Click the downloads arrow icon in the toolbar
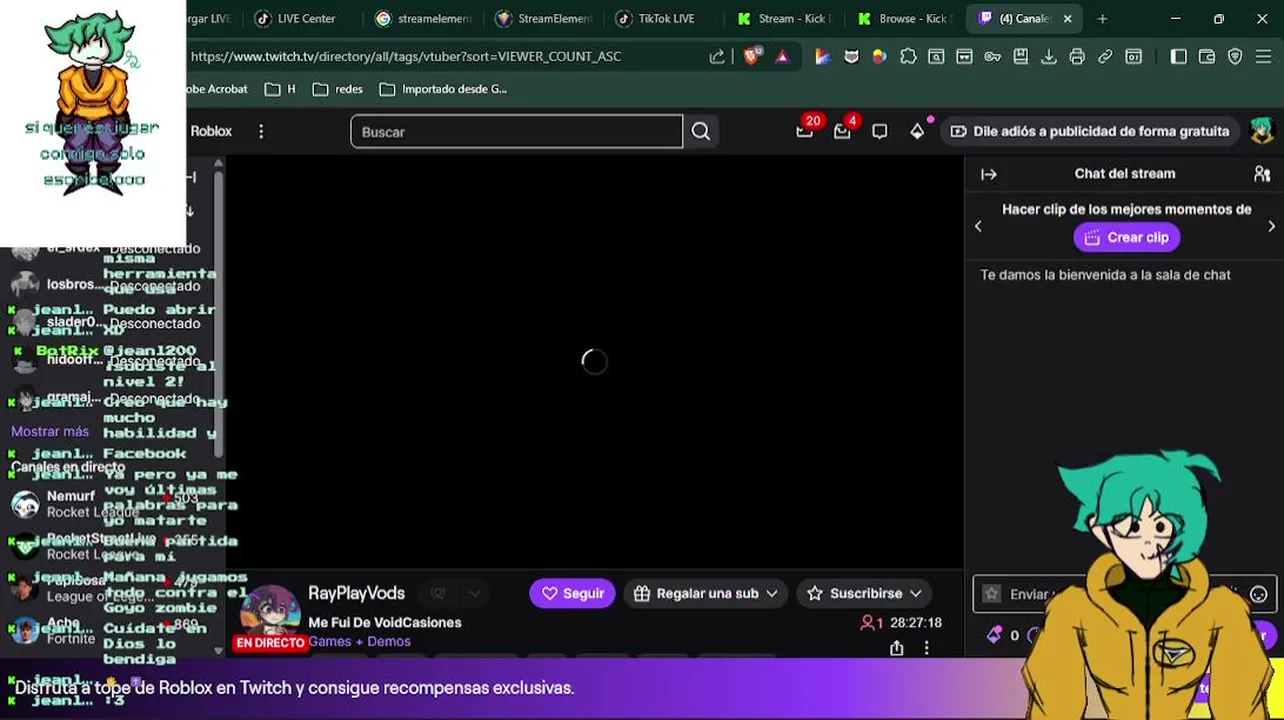Screen dimensions: 1284x720 coord(1049,57)
